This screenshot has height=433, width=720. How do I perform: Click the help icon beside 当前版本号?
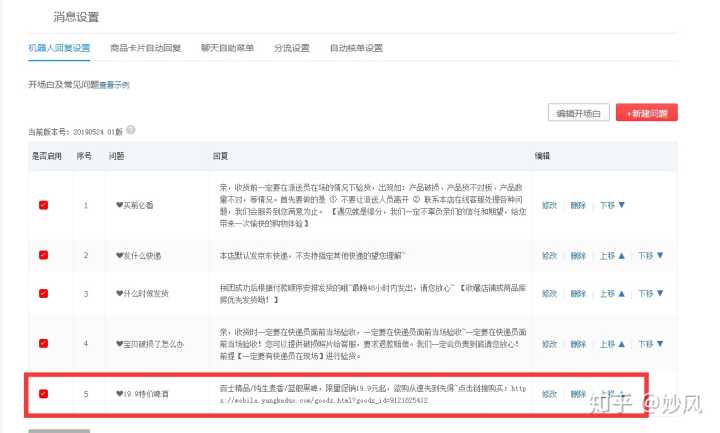[131, 130]
